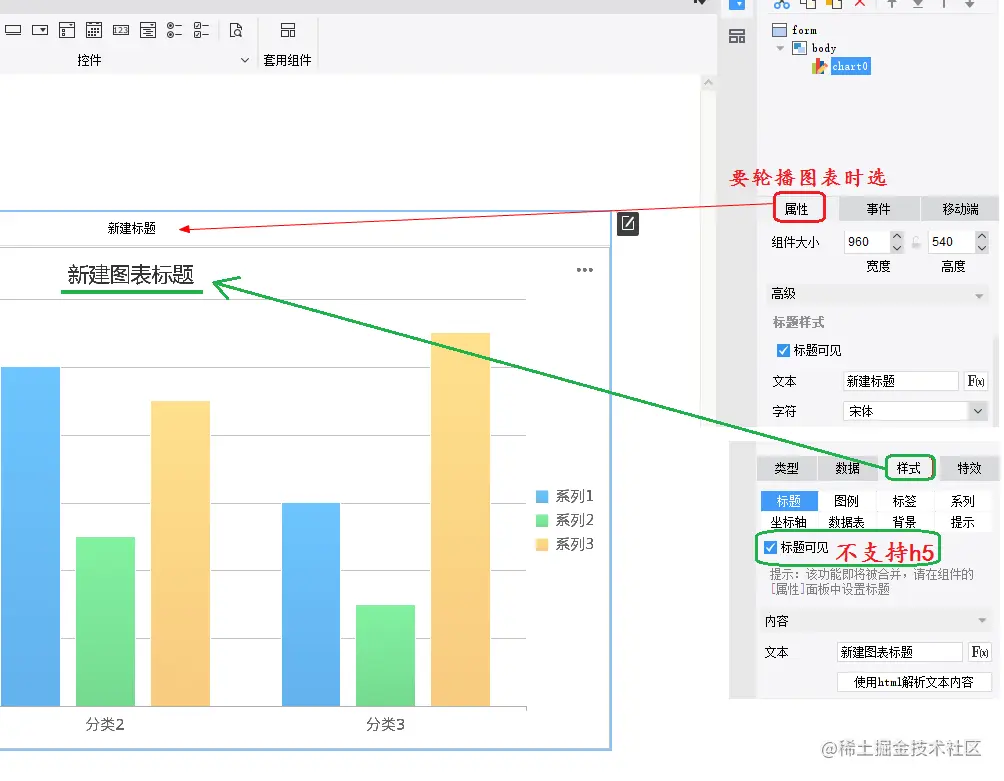The height and width of the screenshot is (781, 1004).
Task: Click the chart0 bar-chart icon in tree
Action: pos(820,66)
